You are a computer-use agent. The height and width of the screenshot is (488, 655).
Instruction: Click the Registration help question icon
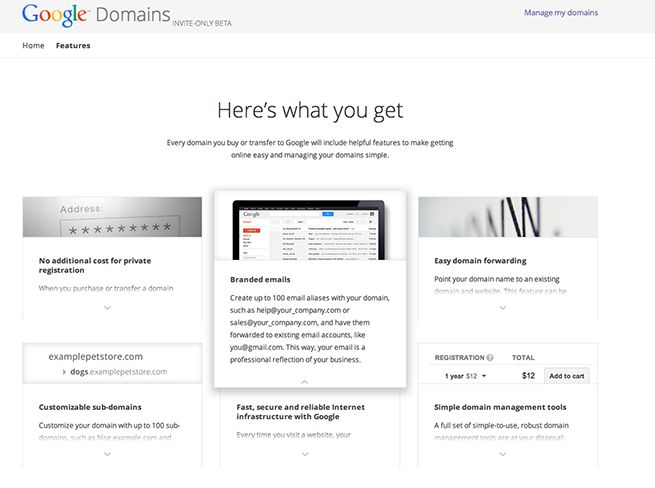click(490, 358)
